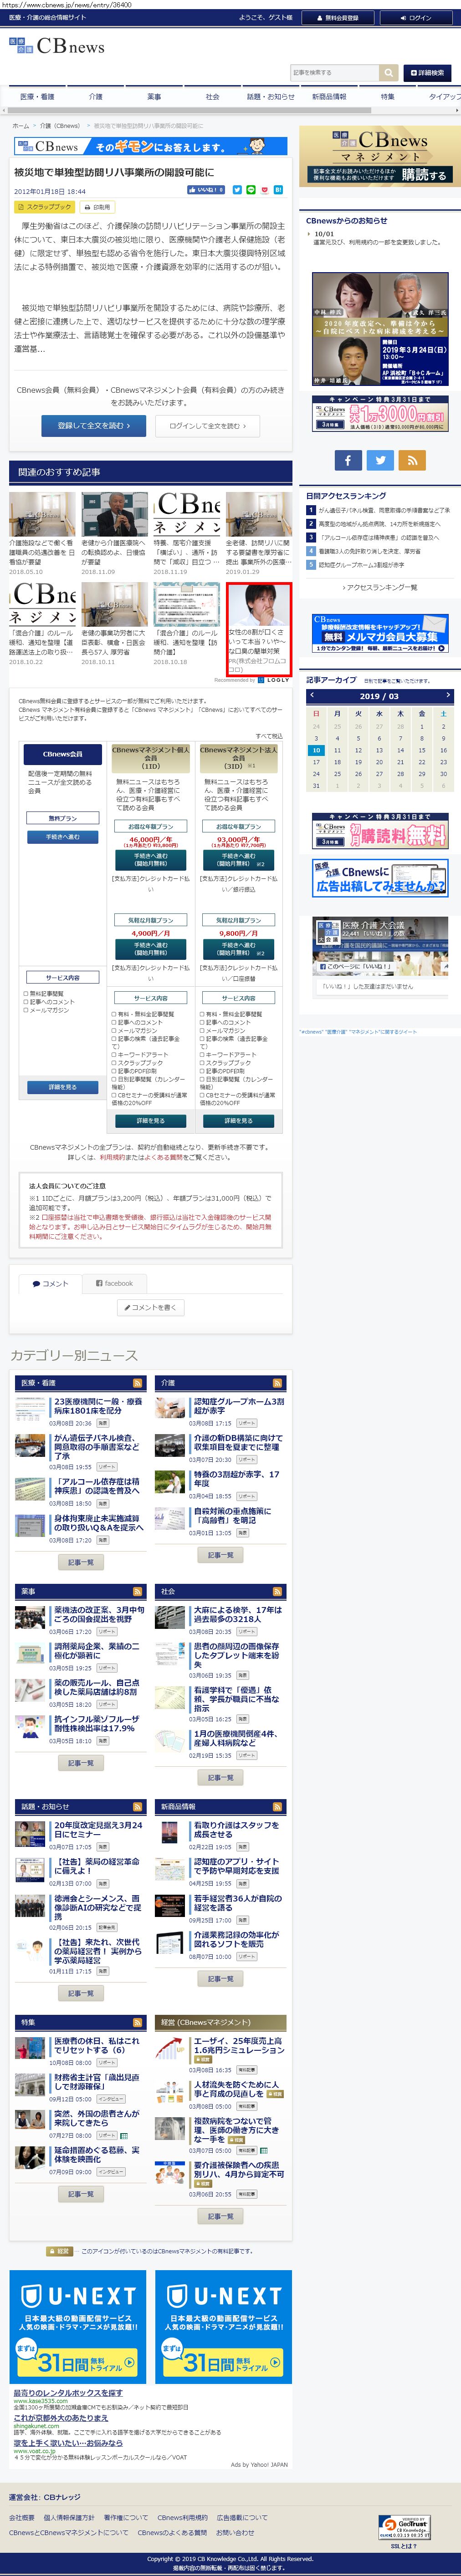
Task: Share article via LINE icon
Action: click(251, 190)
